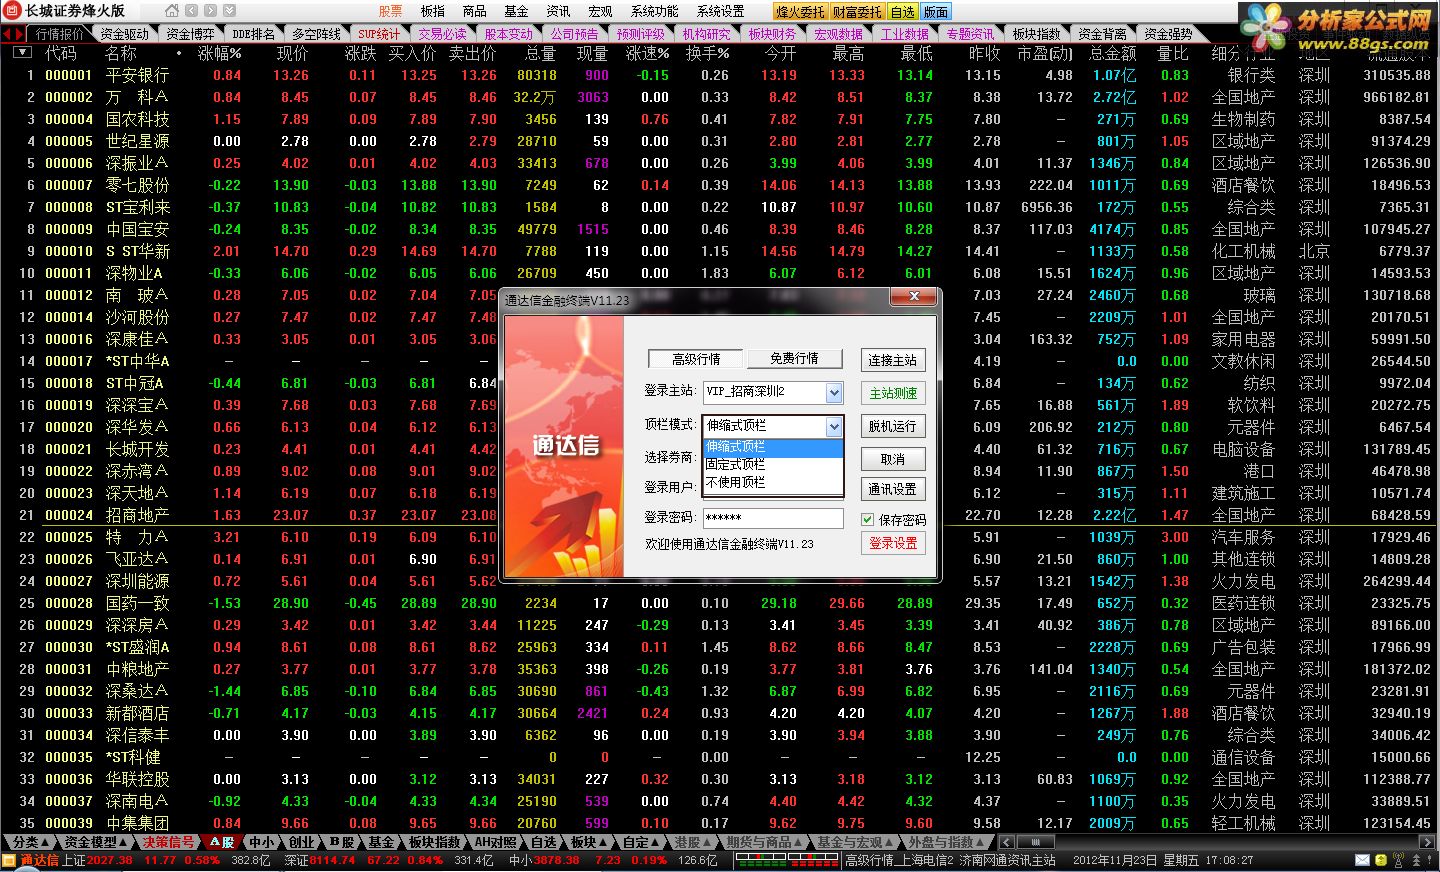1440x872 pixels.
Task: Go forward with the right arrow icon
Action: 209,11
